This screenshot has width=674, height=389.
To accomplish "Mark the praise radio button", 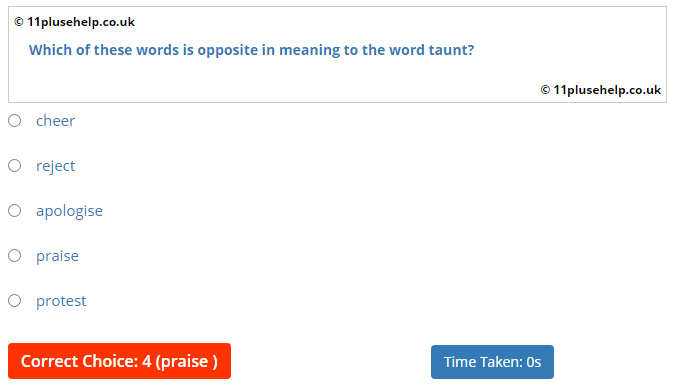I will 15,256.
